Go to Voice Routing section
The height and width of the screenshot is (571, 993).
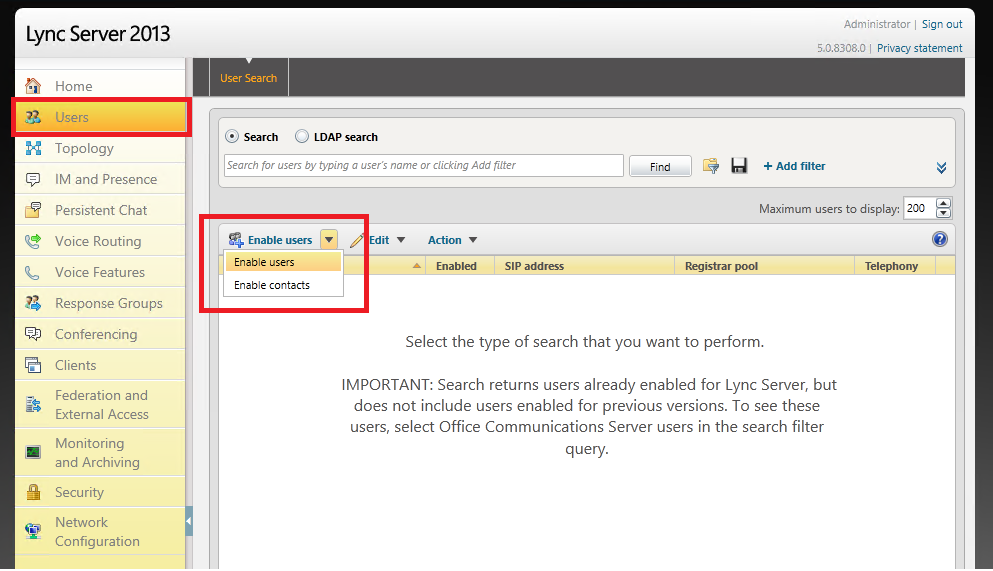[98, 241]
